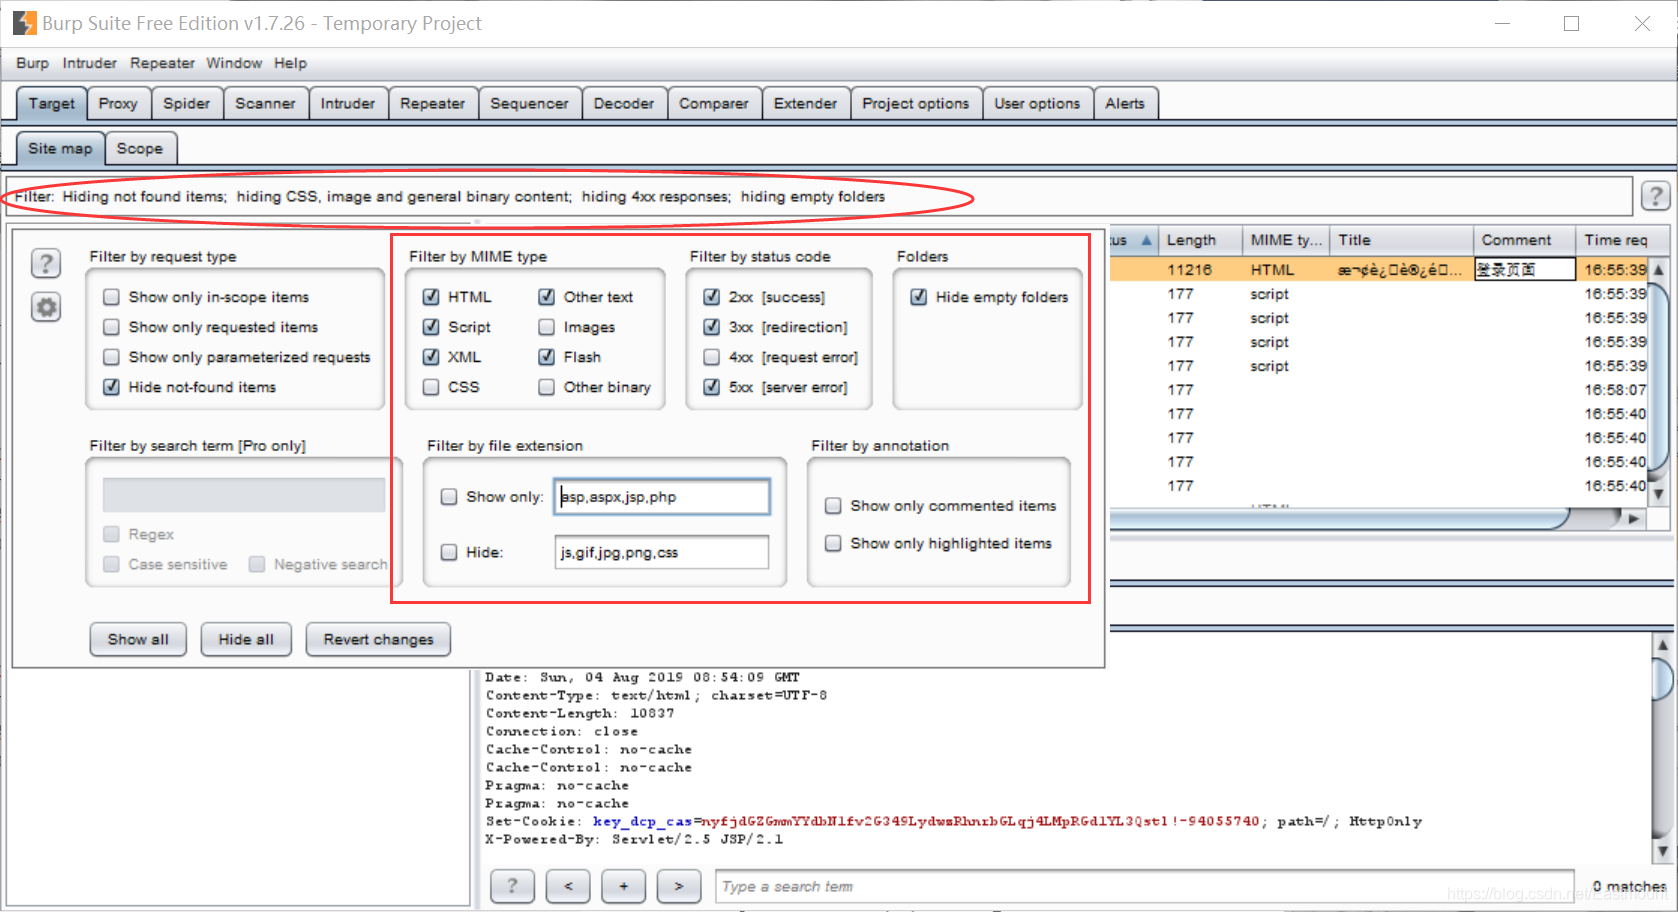This screenshot has height=912, width=1678.
Task: Check Other binary MIME type
Action: [x=547, y=387]
